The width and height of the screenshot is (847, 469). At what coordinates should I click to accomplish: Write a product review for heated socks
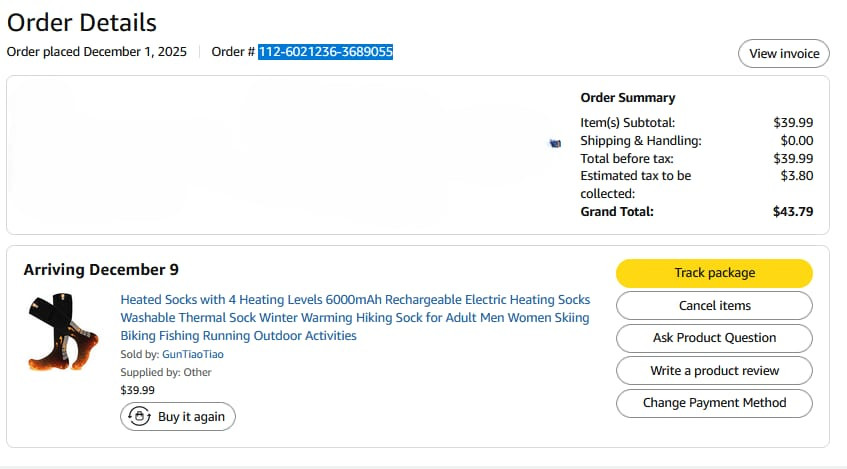point(714,371)
